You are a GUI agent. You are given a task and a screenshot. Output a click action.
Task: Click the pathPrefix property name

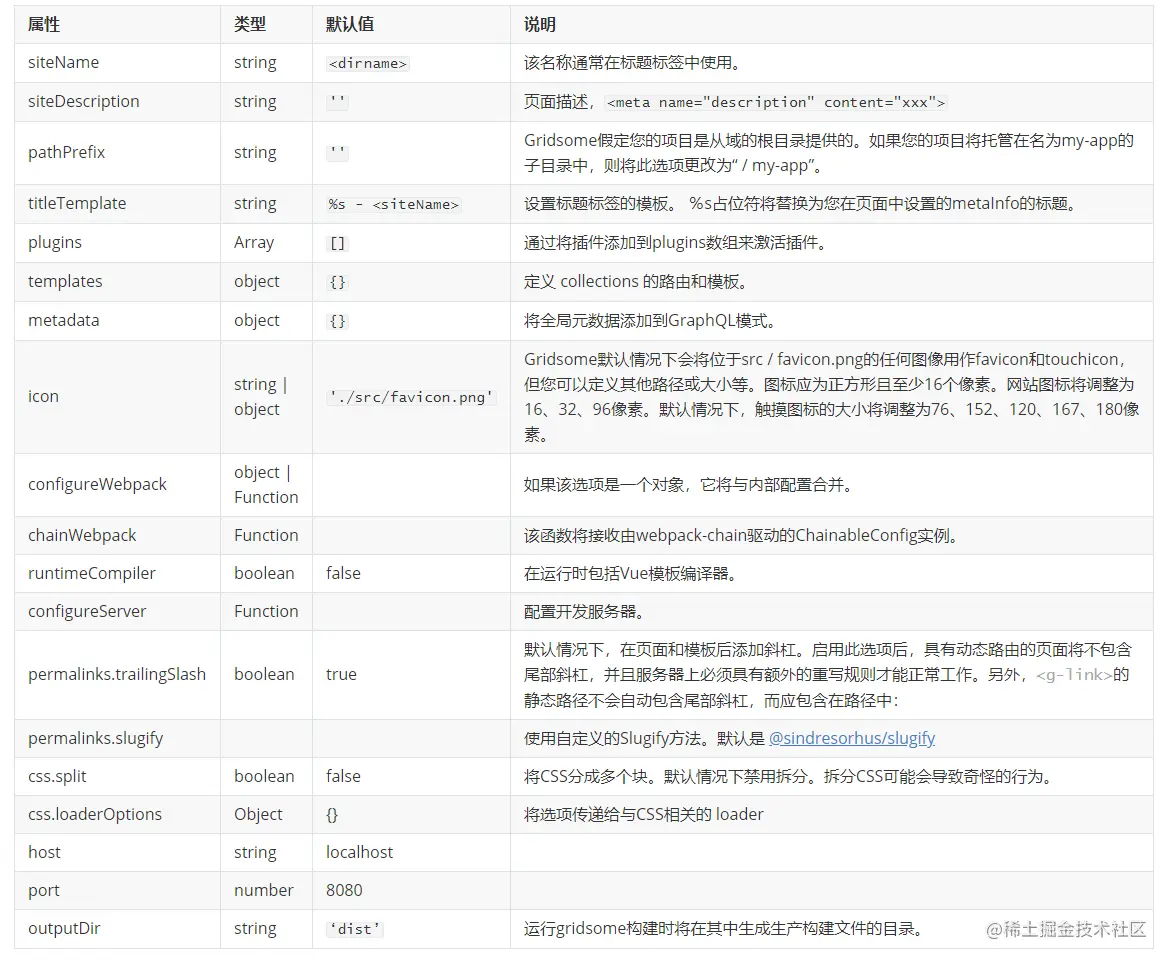click(x=67, y=152)
